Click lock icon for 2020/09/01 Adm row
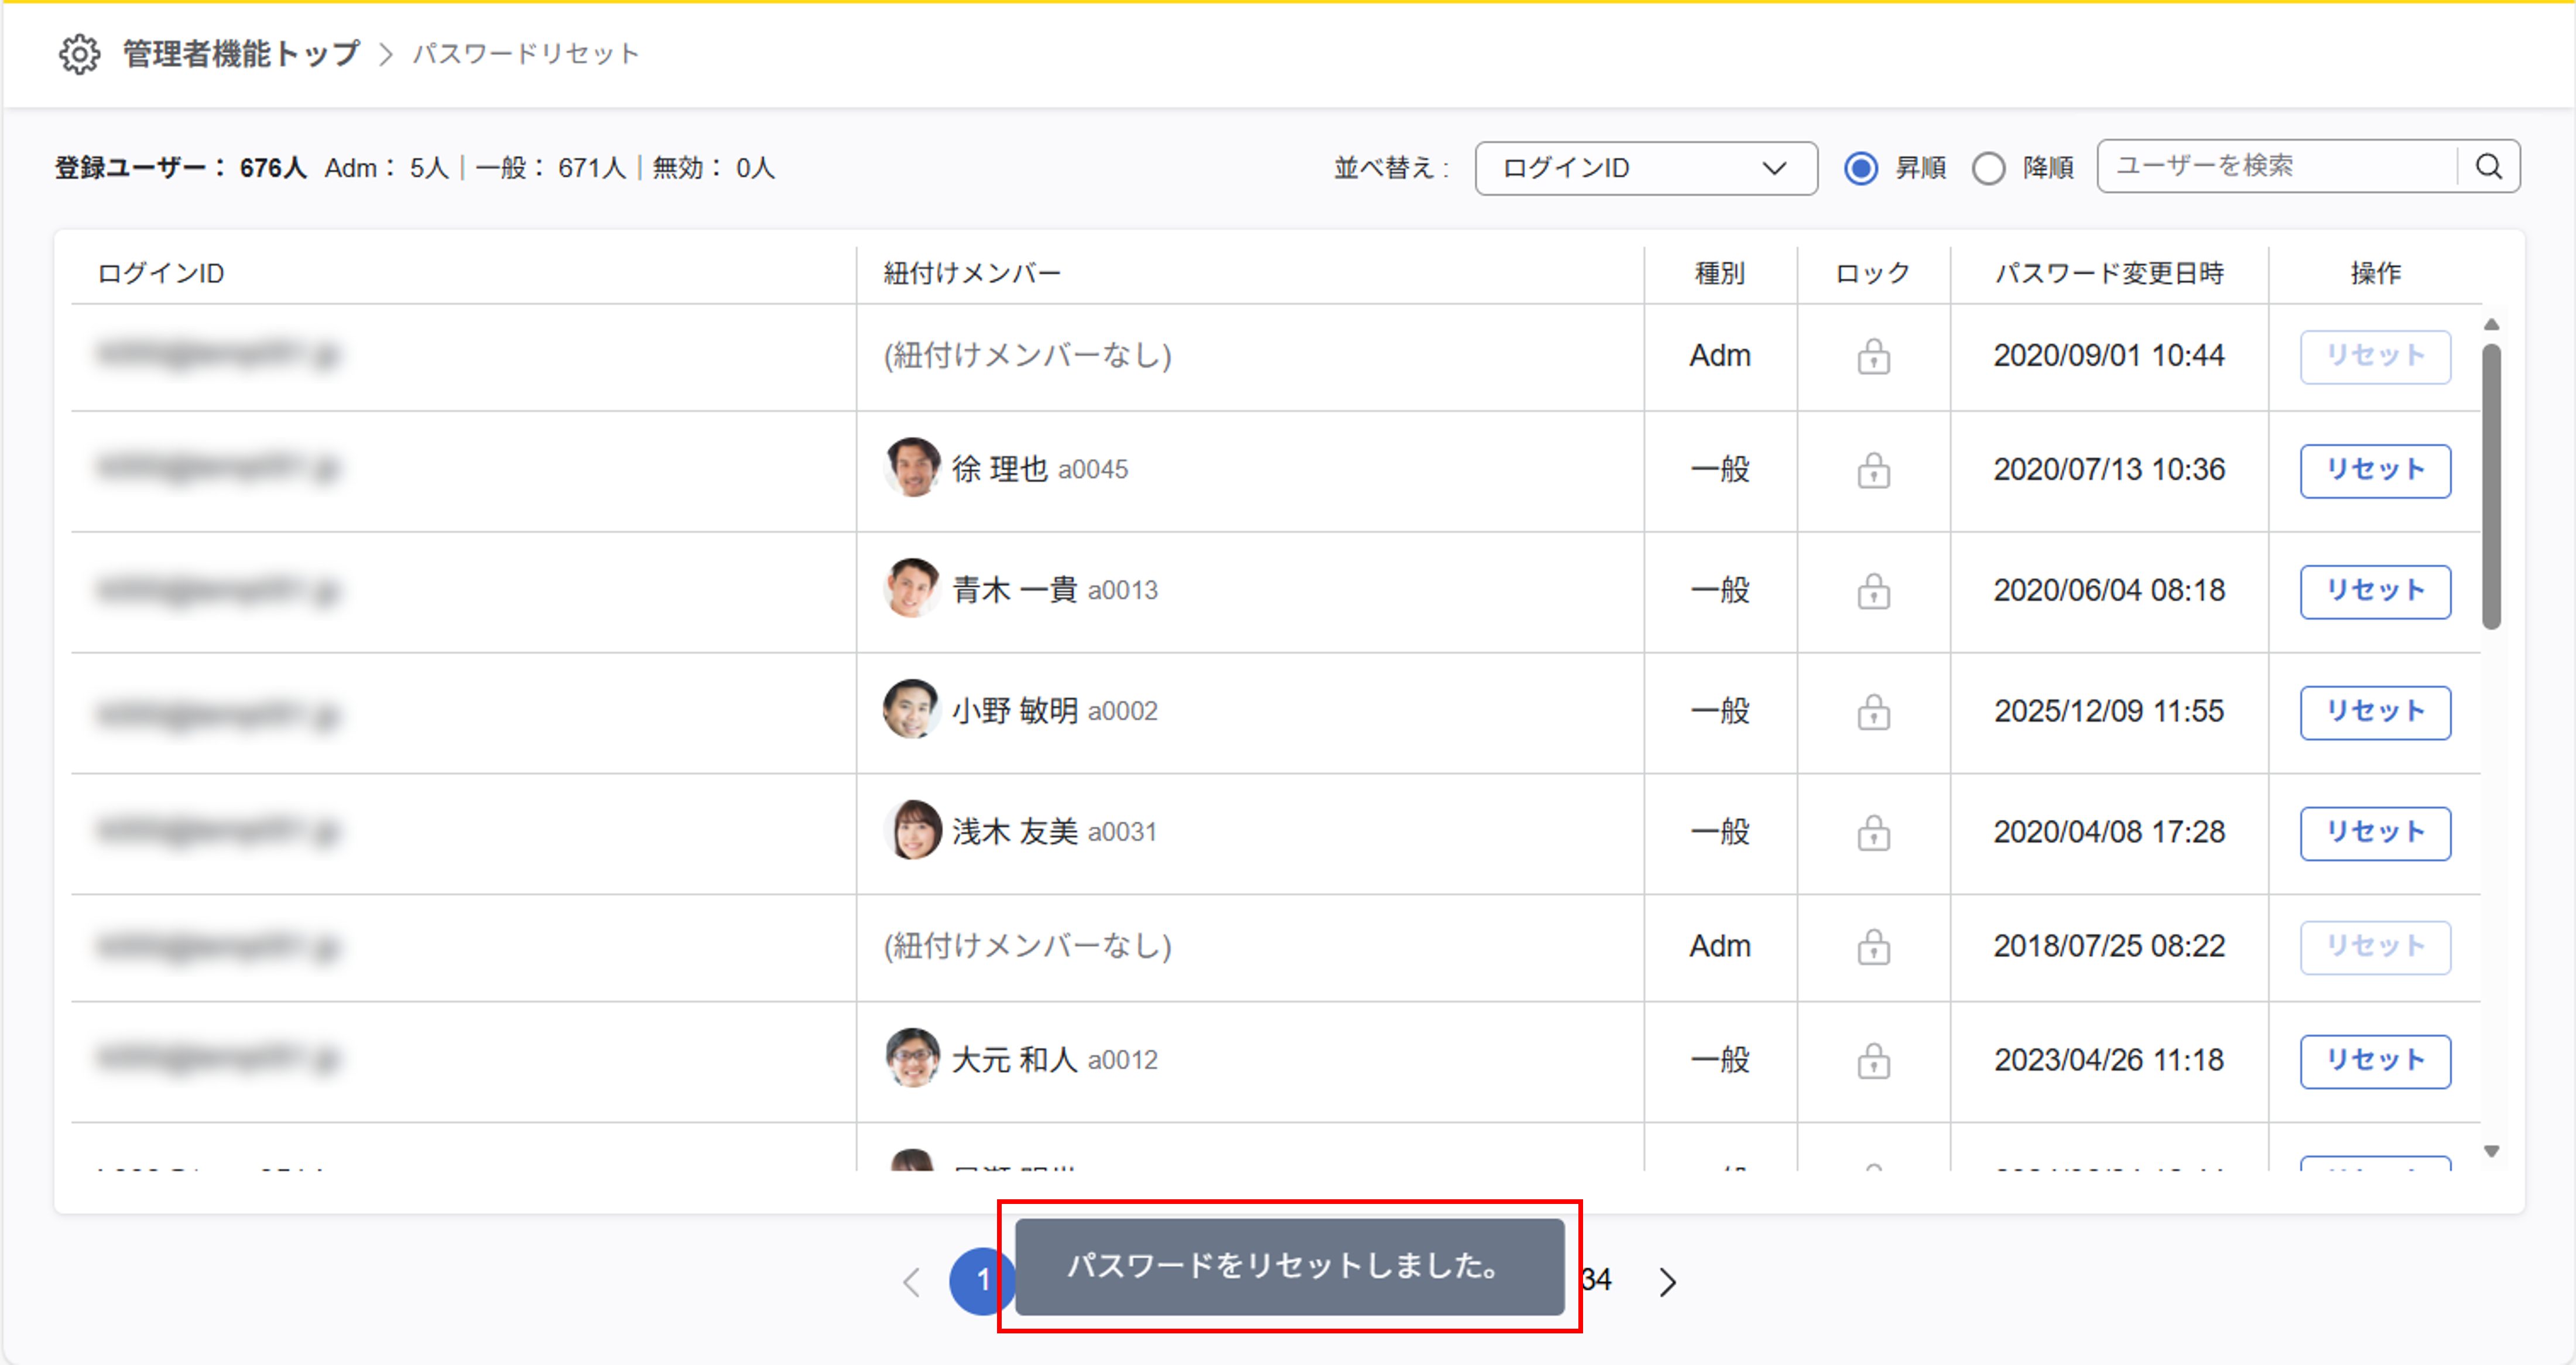 coord(1873,356)
